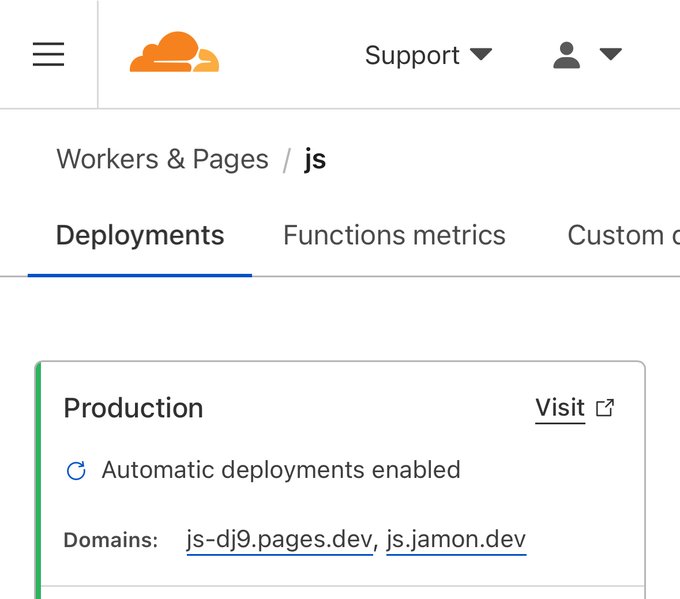Go to Workers & Pages breadcrumb
The height and width of the screenshot is (599, 680).
coord(162,159)
